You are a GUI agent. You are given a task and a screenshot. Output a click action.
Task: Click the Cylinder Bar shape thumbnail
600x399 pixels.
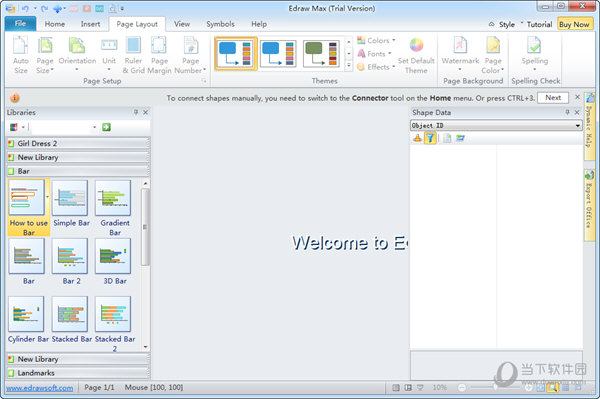[26, 314]
